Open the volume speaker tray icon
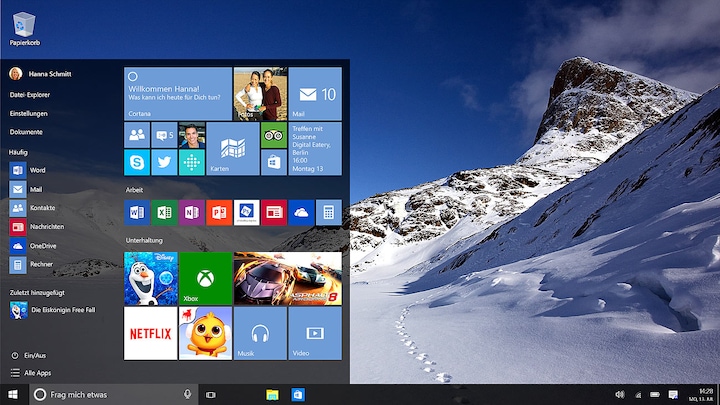This screenshot has width=720, height=405. pos(620,394)
